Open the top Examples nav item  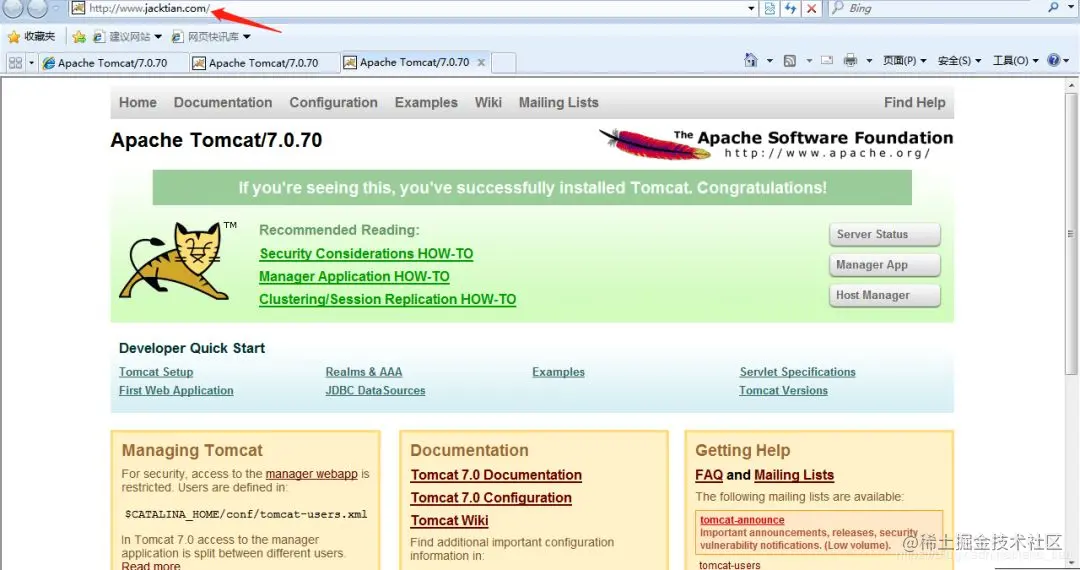click(x=426, y=103)
